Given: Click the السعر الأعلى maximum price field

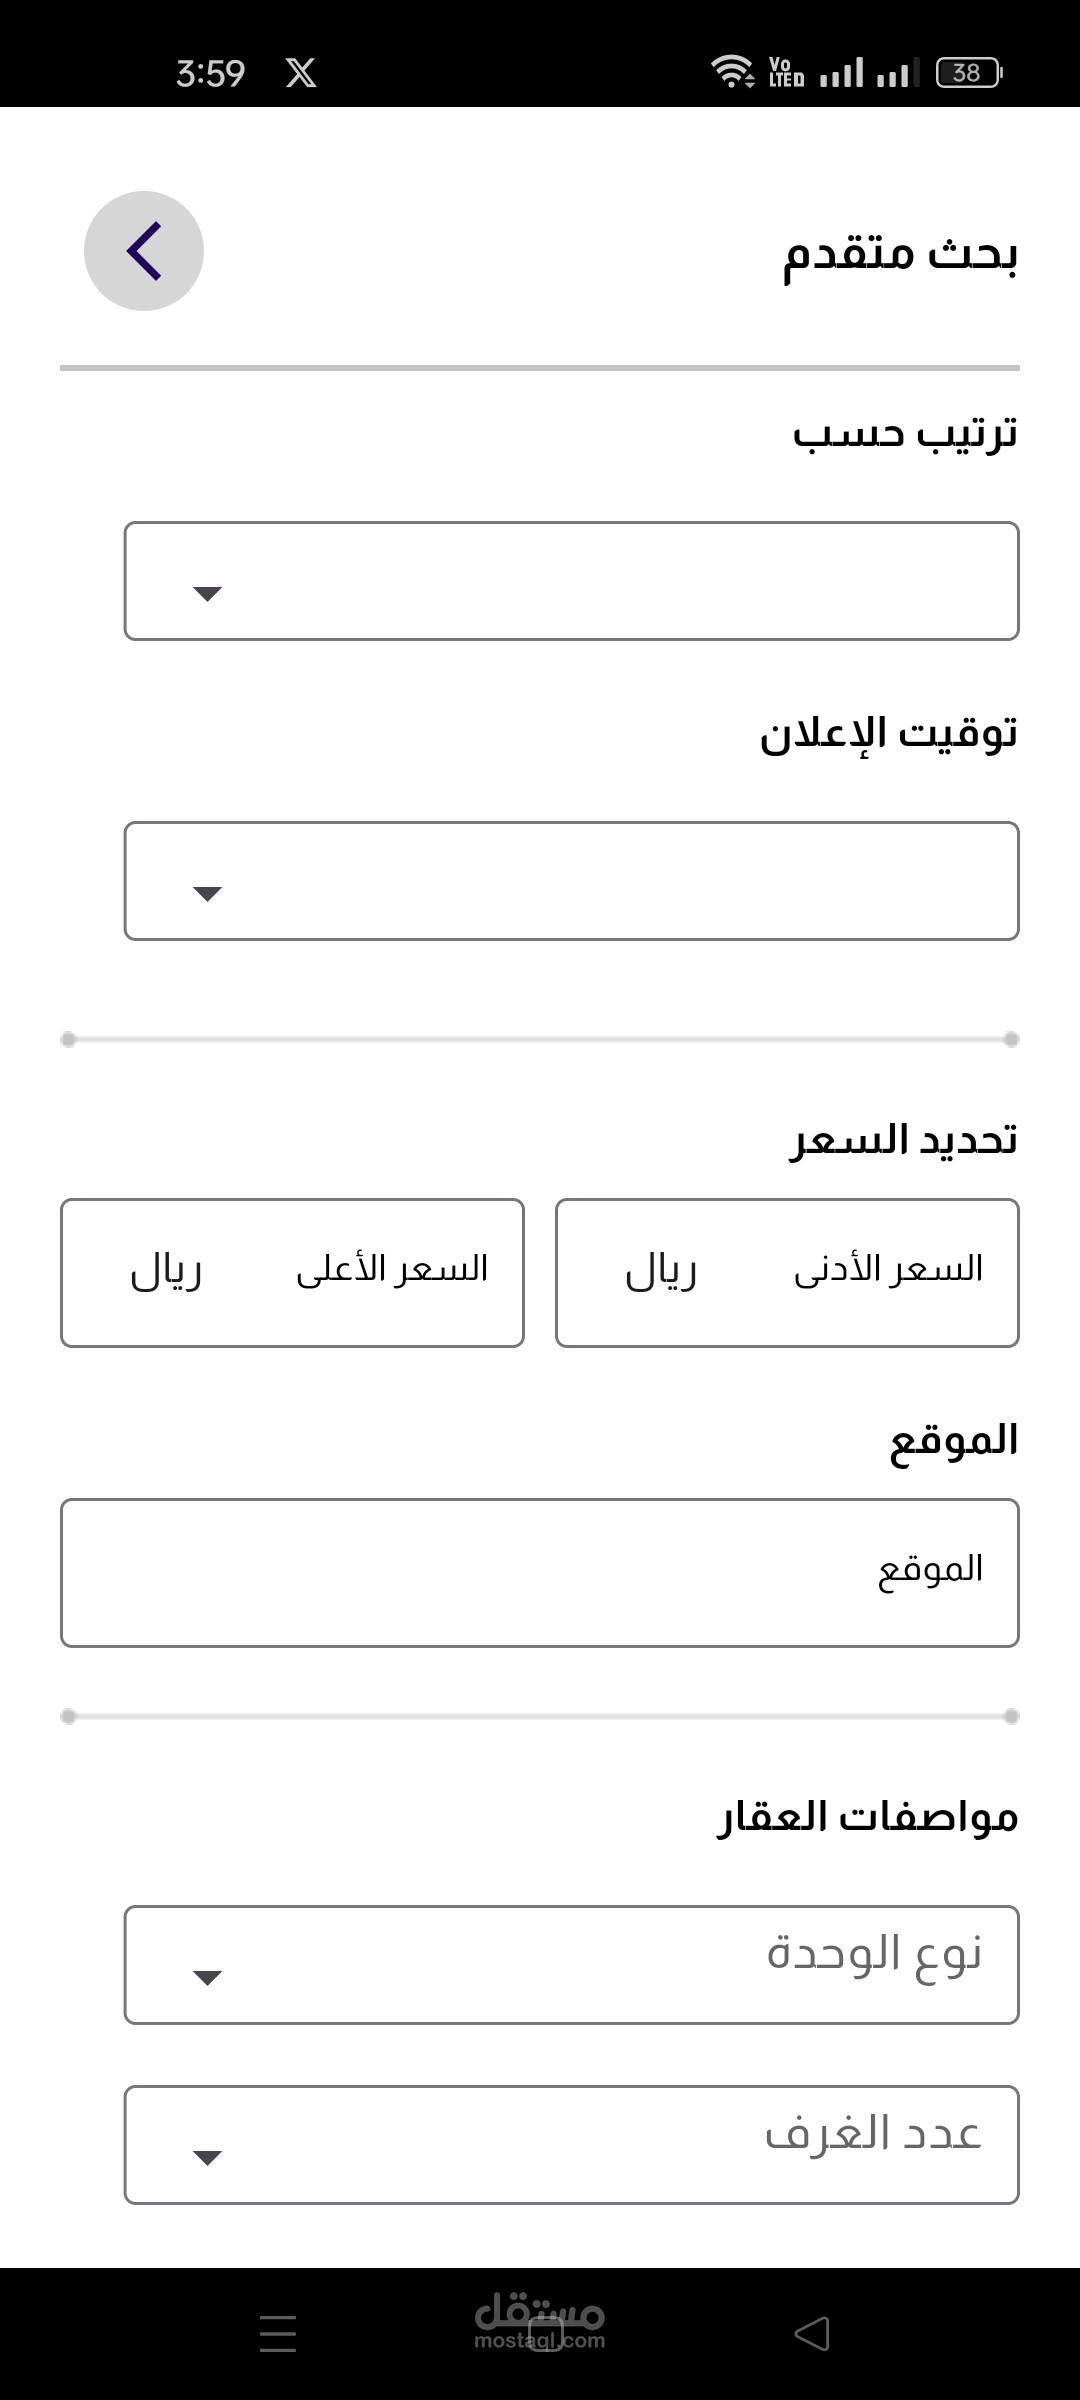Looking at the screenshot, I should pos(292,1273).
